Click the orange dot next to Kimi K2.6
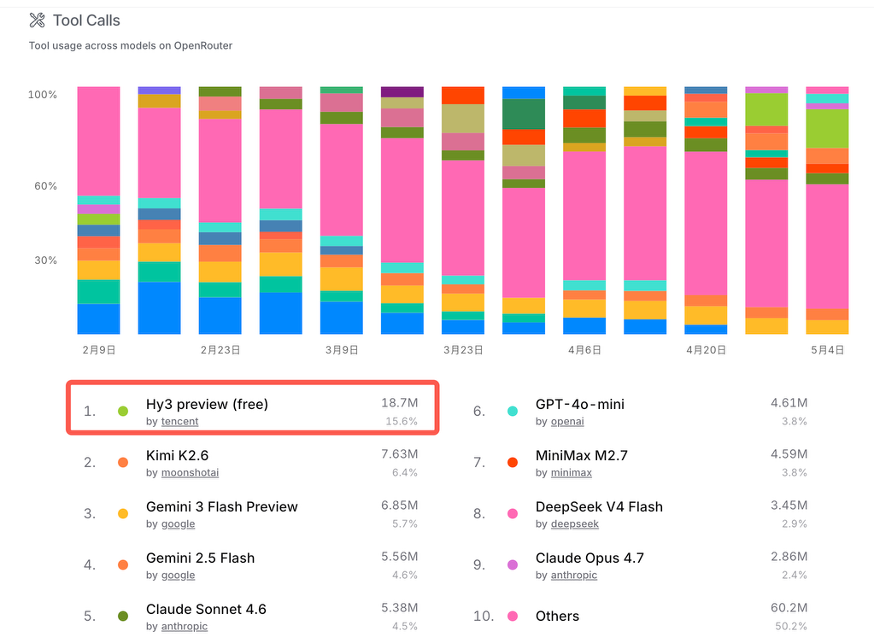Image resolution: width=874 pixels, height=644 pixels. (123, 463)
